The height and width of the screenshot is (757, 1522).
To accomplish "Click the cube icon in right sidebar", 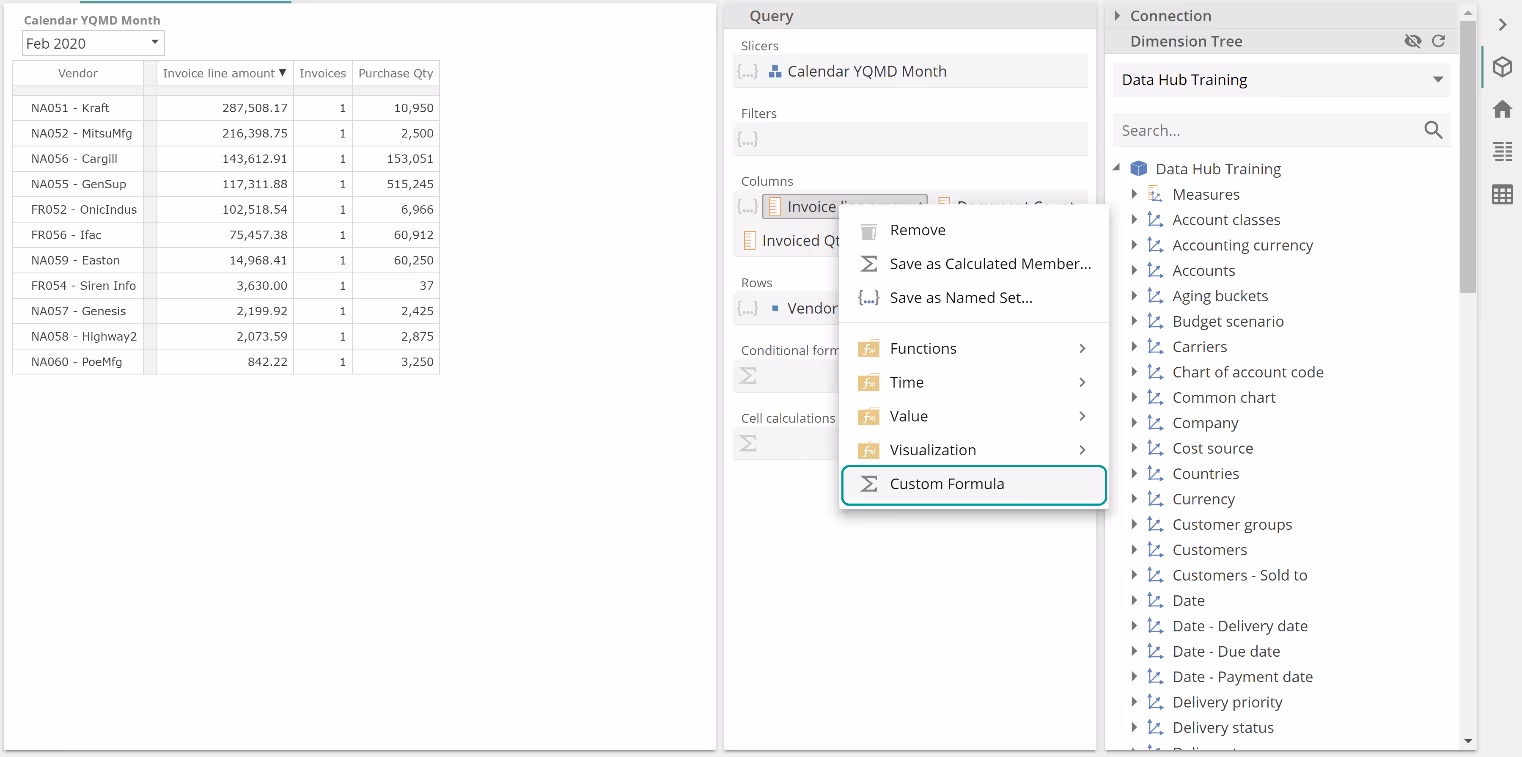I will tap(1502, 67).
